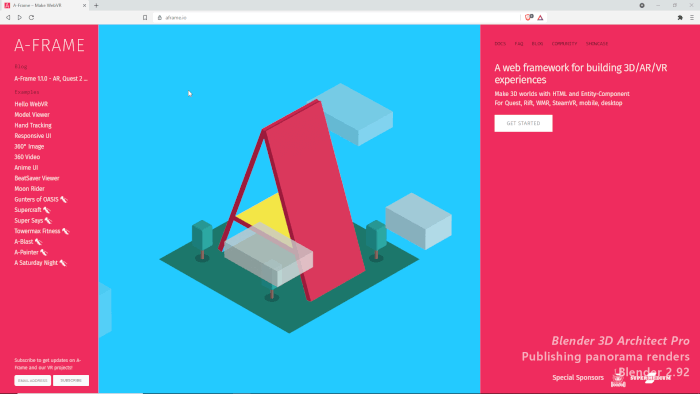Open the 360 Video example
This screenshot has width=700, height=394.
(27, 157)
